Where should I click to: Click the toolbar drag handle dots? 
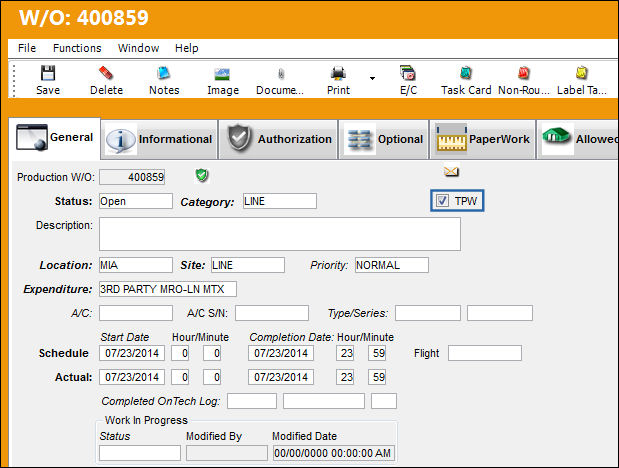point(14,81)
